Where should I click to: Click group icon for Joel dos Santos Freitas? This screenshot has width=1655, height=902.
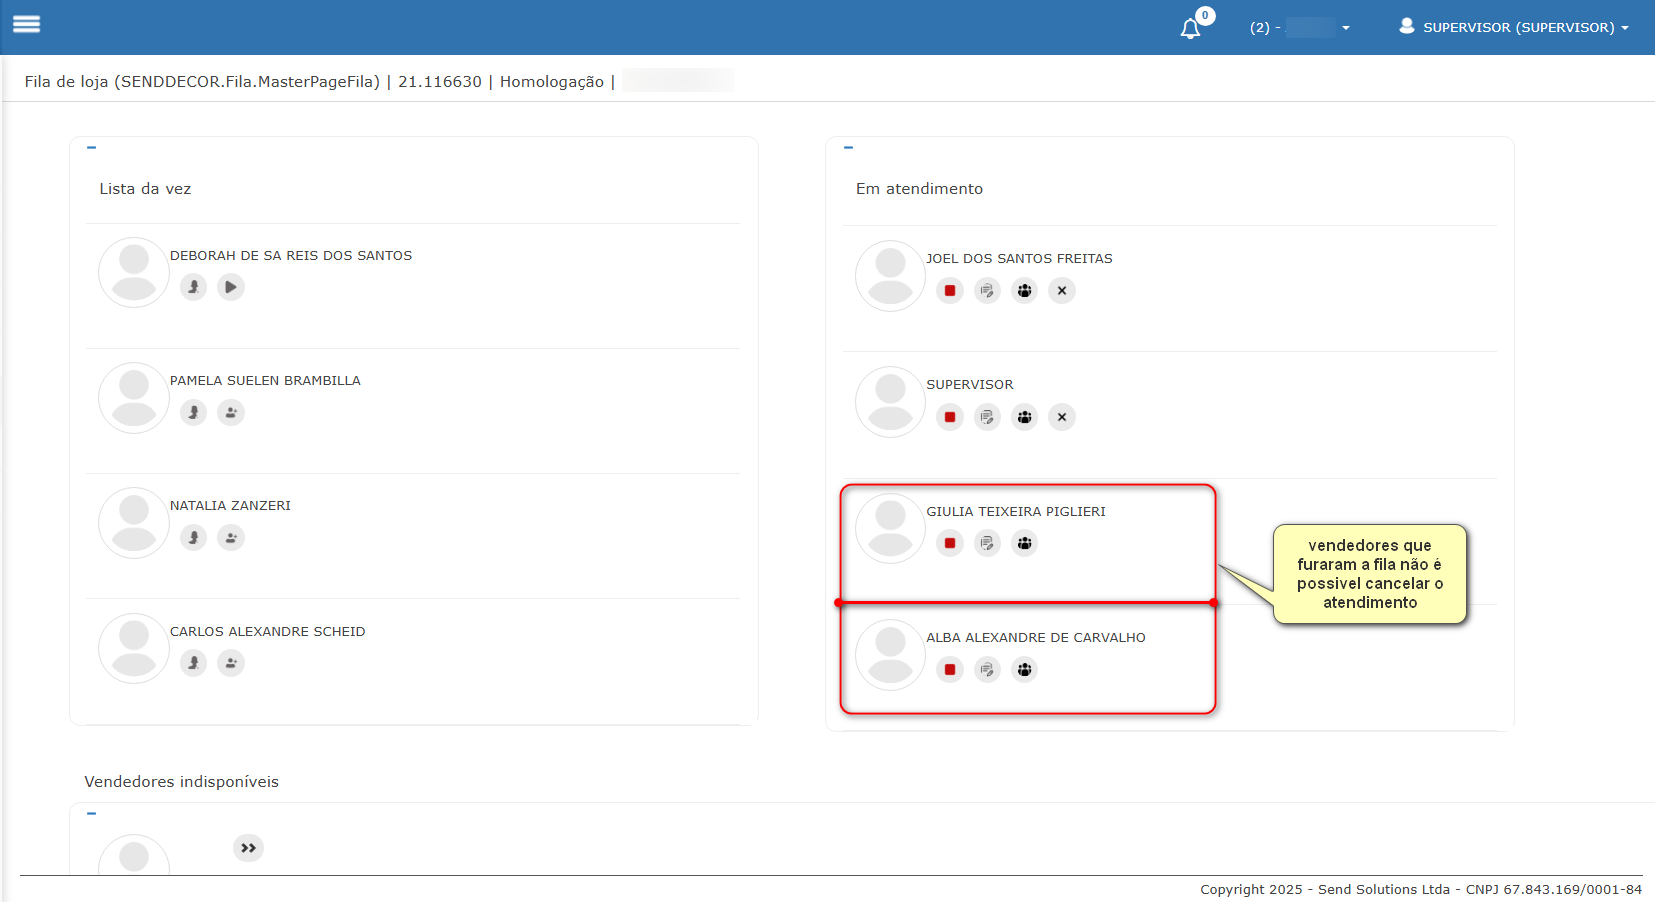pyautogui.click(x=1025, y=291)
